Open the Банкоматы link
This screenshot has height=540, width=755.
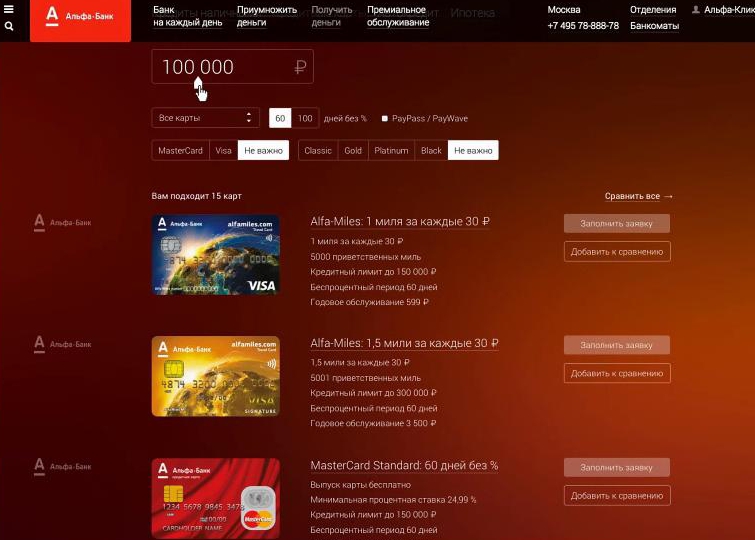tap(654, 26)
